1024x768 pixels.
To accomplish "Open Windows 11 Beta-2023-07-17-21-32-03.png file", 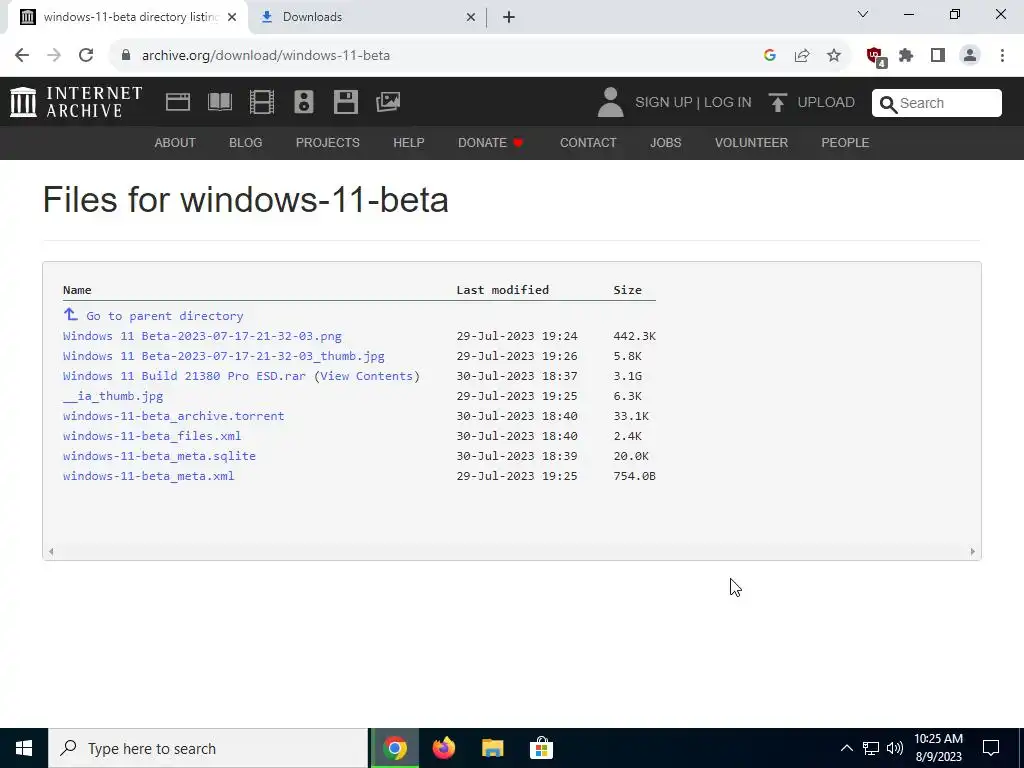I will click(x=202, y=336).
